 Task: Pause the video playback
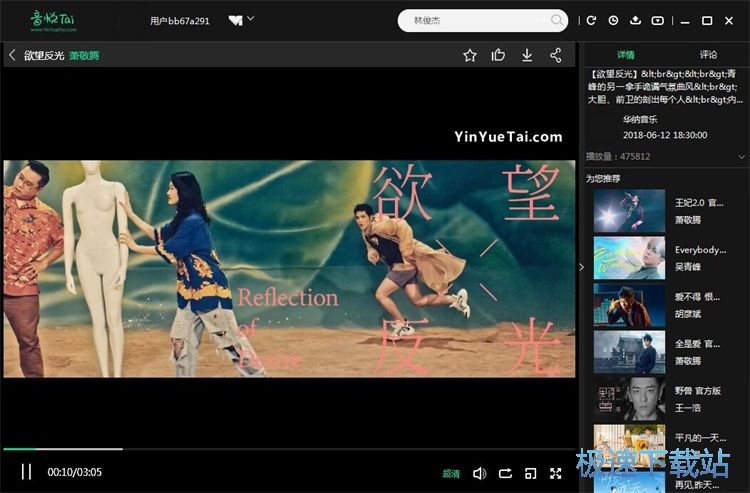tap(26, 472)
